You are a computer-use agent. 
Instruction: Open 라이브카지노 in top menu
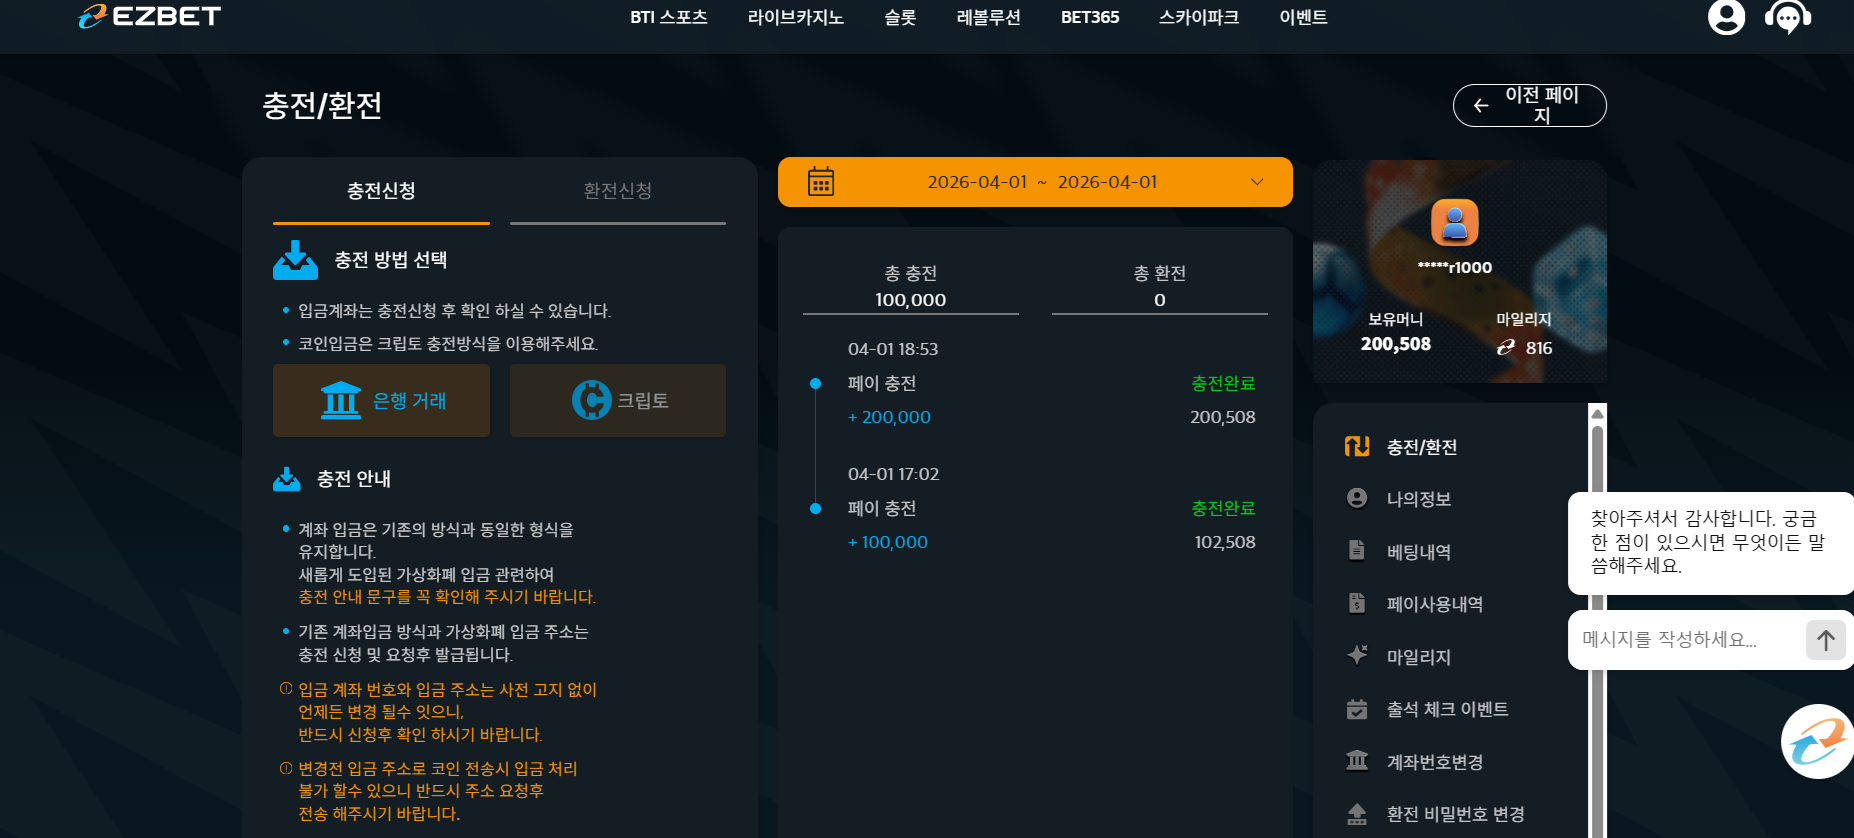click(796, 17)
